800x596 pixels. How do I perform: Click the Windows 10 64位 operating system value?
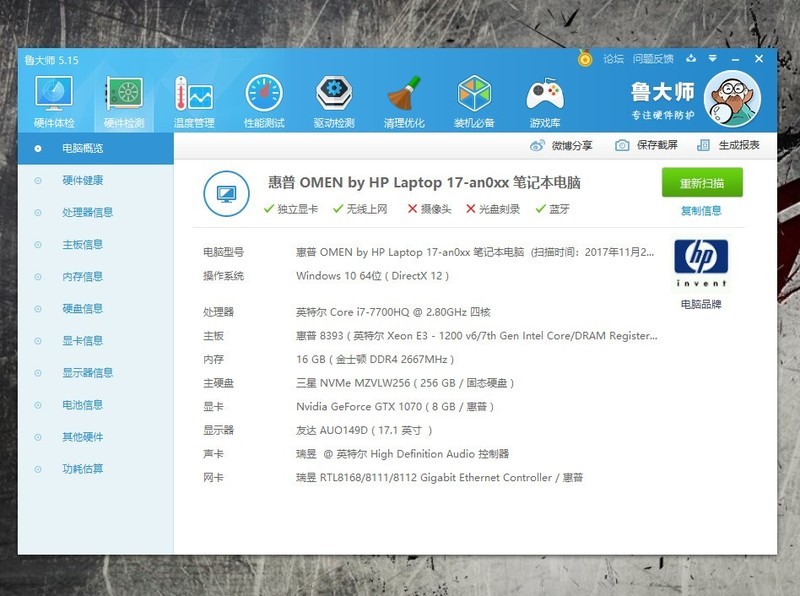(372, 276)
